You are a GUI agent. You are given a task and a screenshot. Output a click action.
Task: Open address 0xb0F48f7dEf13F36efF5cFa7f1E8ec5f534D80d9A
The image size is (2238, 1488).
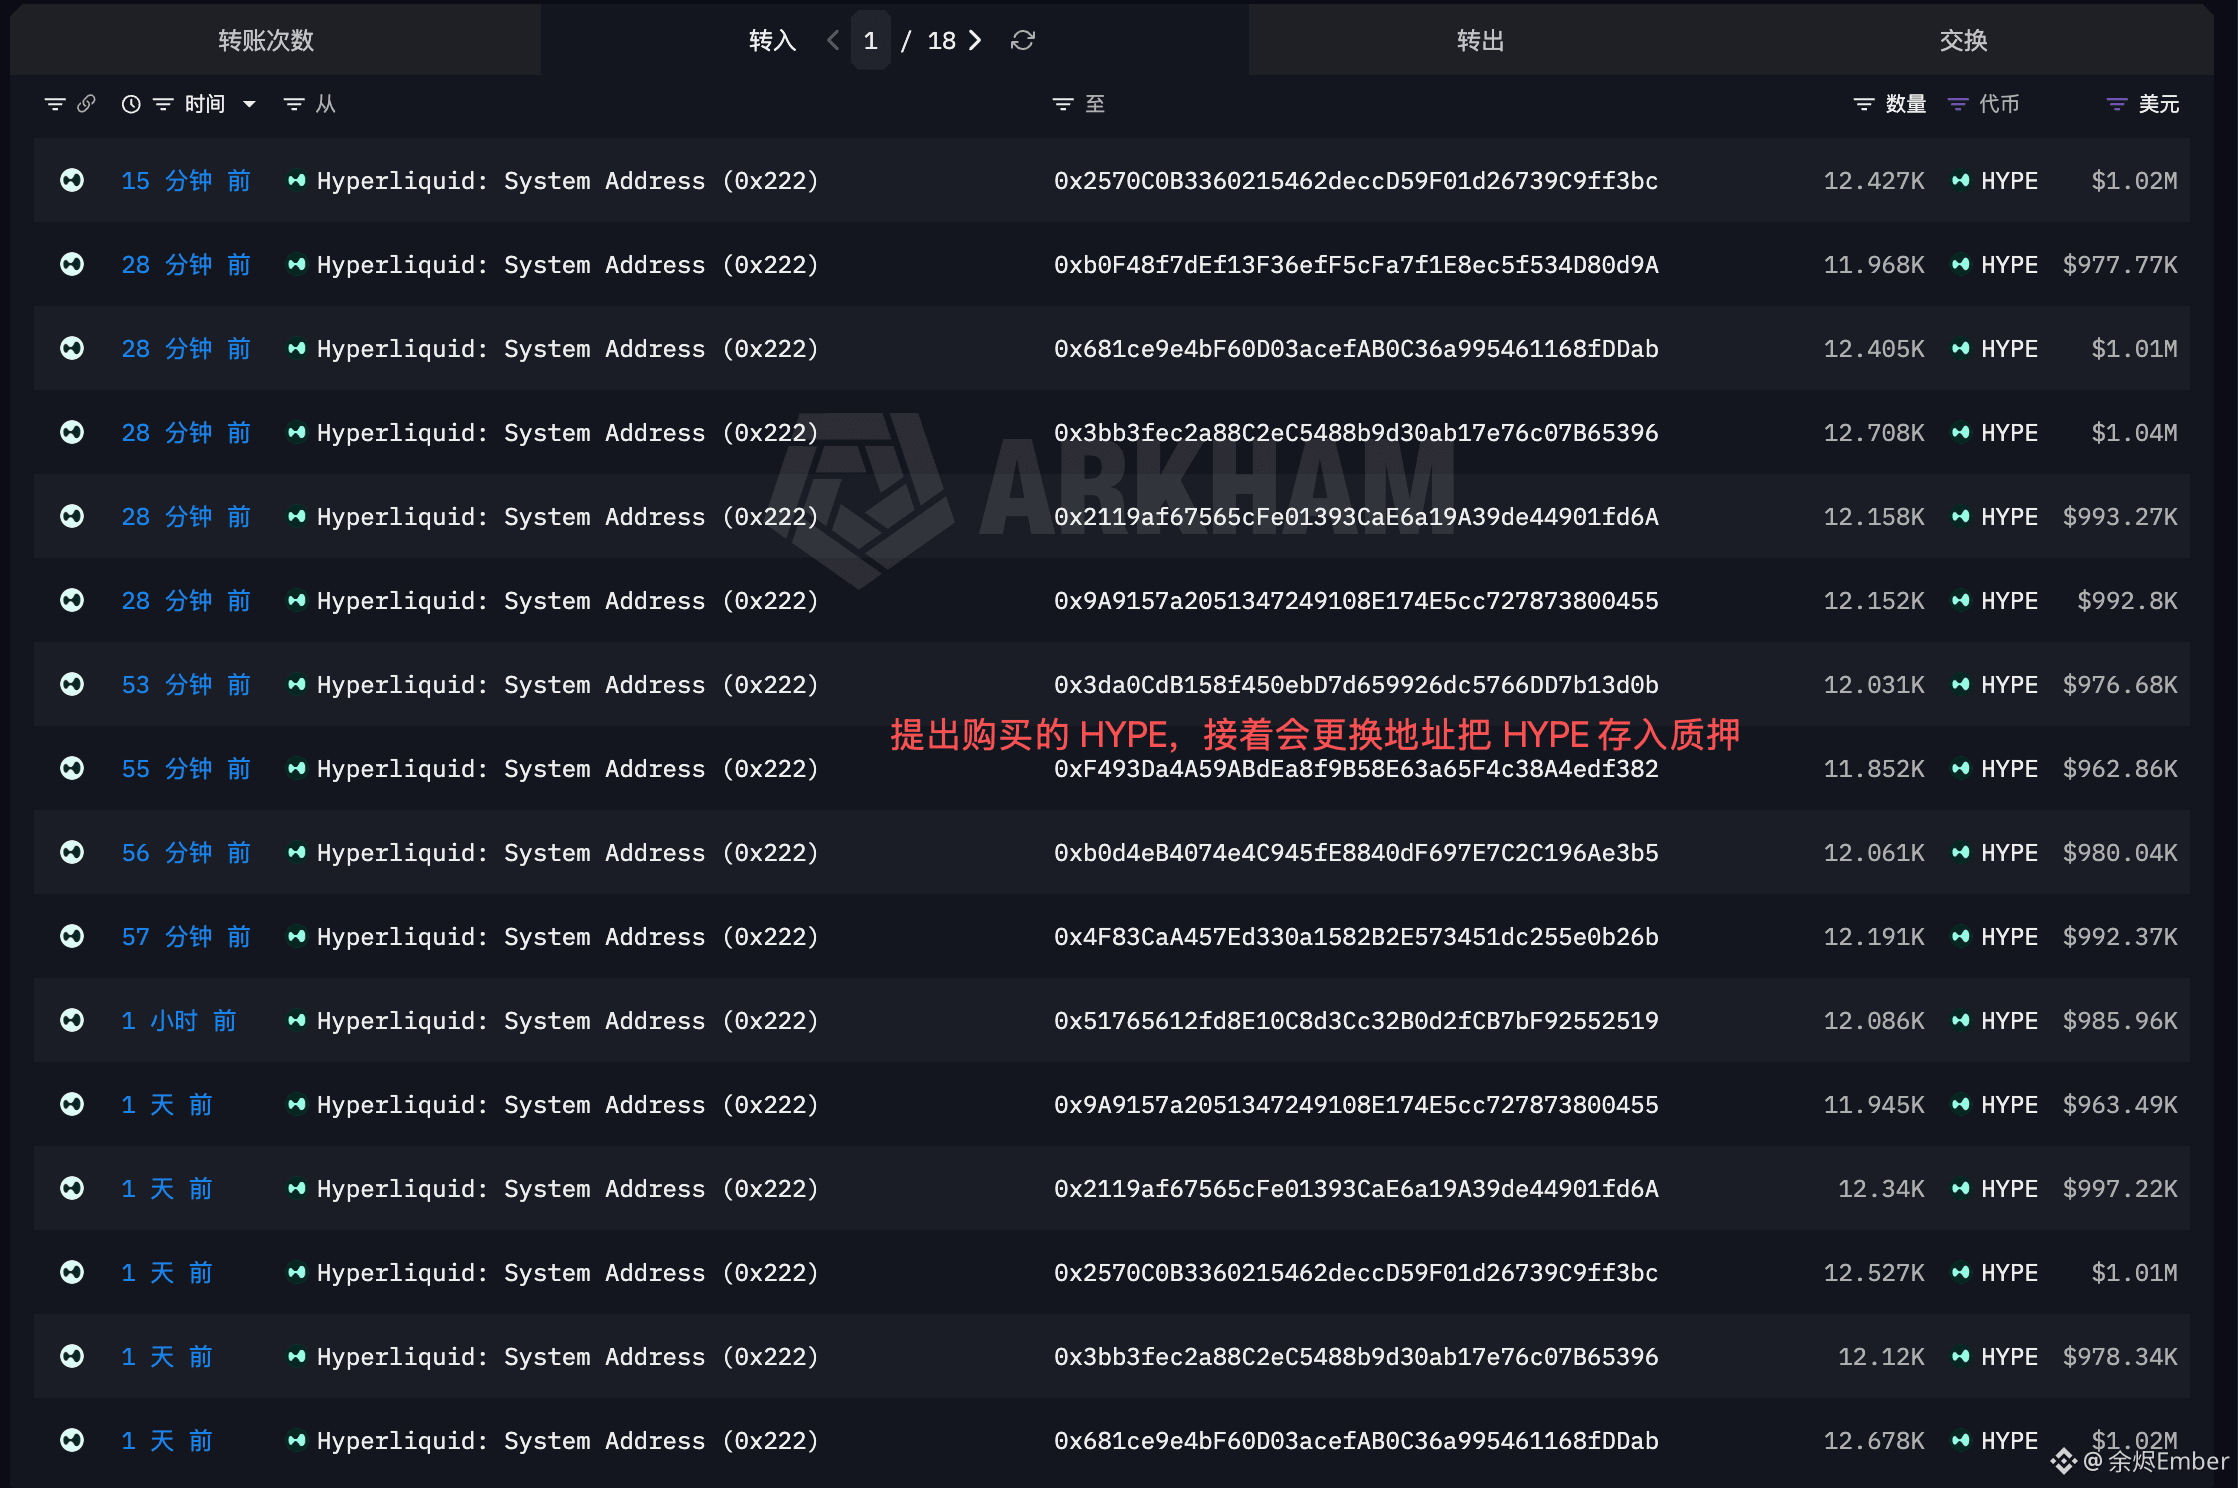click(1356, 264)
